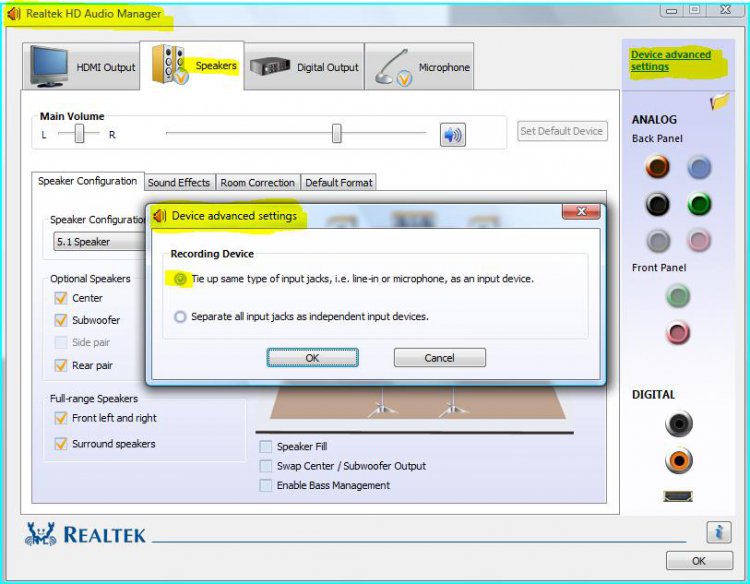Click the orange digital coaxial jack
The height and width of the screenshot is (584, 750).
[679, 460]
